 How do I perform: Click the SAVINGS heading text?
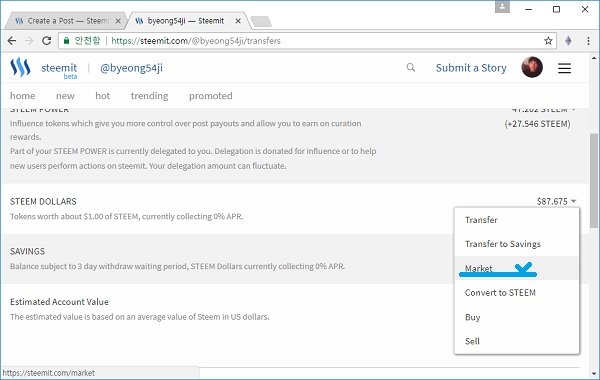(27, 251)
